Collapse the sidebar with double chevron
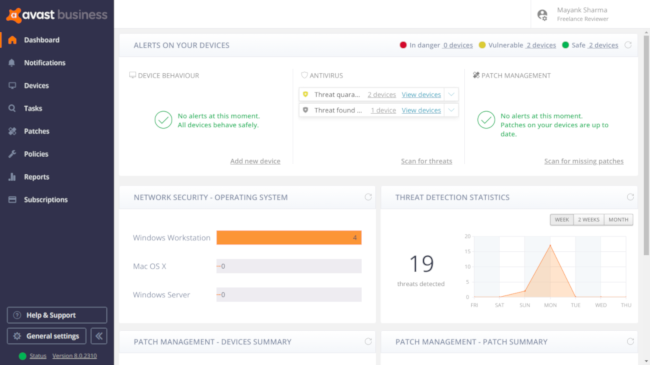This screenshot has width=650, height=365. pos(99,336)
